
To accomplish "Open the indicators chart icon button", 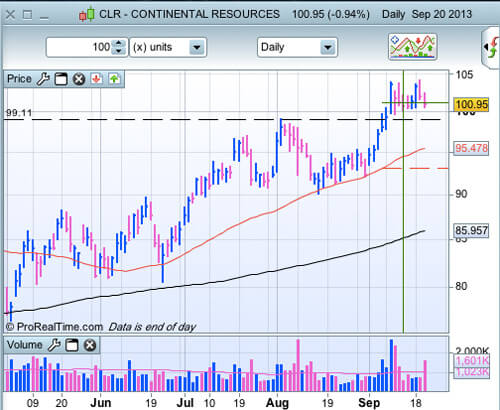I will point(413,47).
